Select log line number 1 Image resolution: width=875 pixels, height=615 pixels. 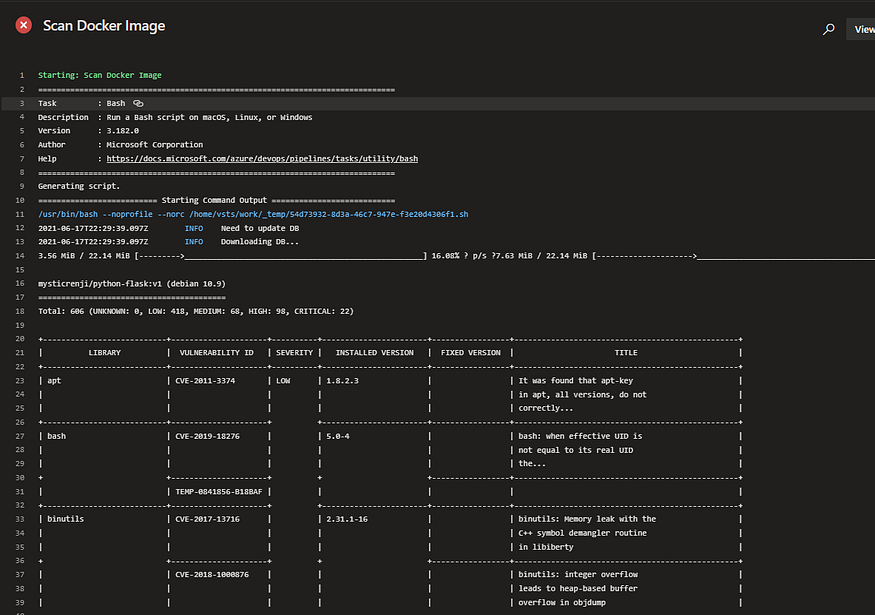[21, 75]
